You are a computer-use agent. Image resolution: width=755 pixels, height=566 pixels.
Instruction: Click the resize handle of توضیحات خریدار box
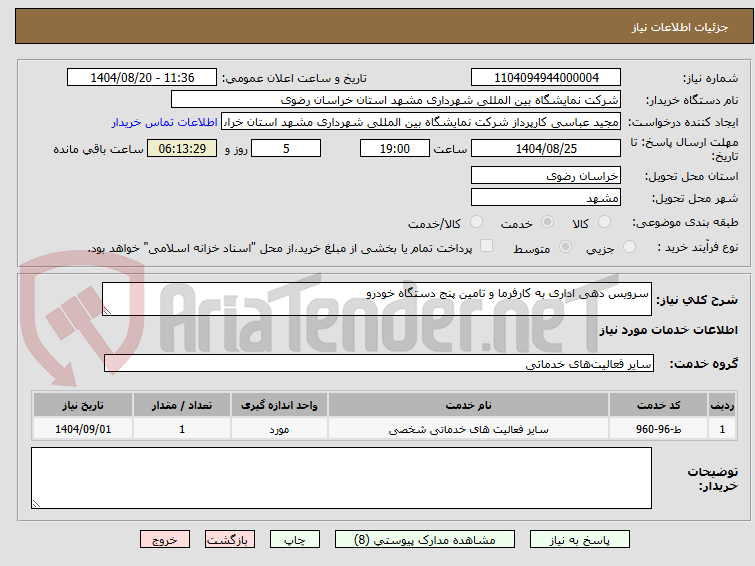36,504
